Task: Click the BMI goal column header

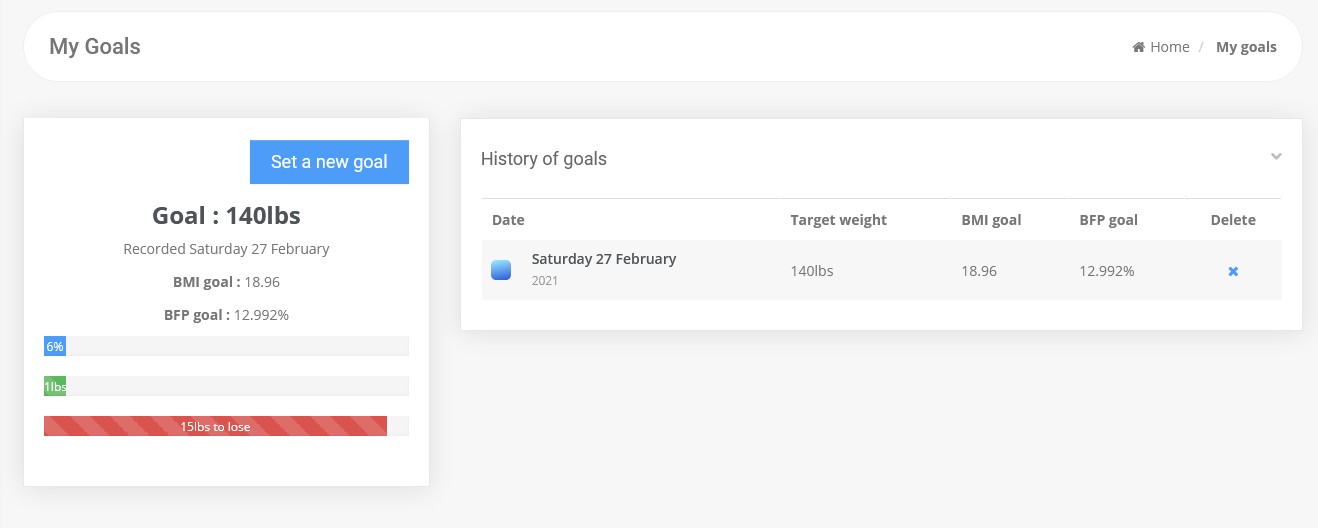Action: (x=991, y=220)
